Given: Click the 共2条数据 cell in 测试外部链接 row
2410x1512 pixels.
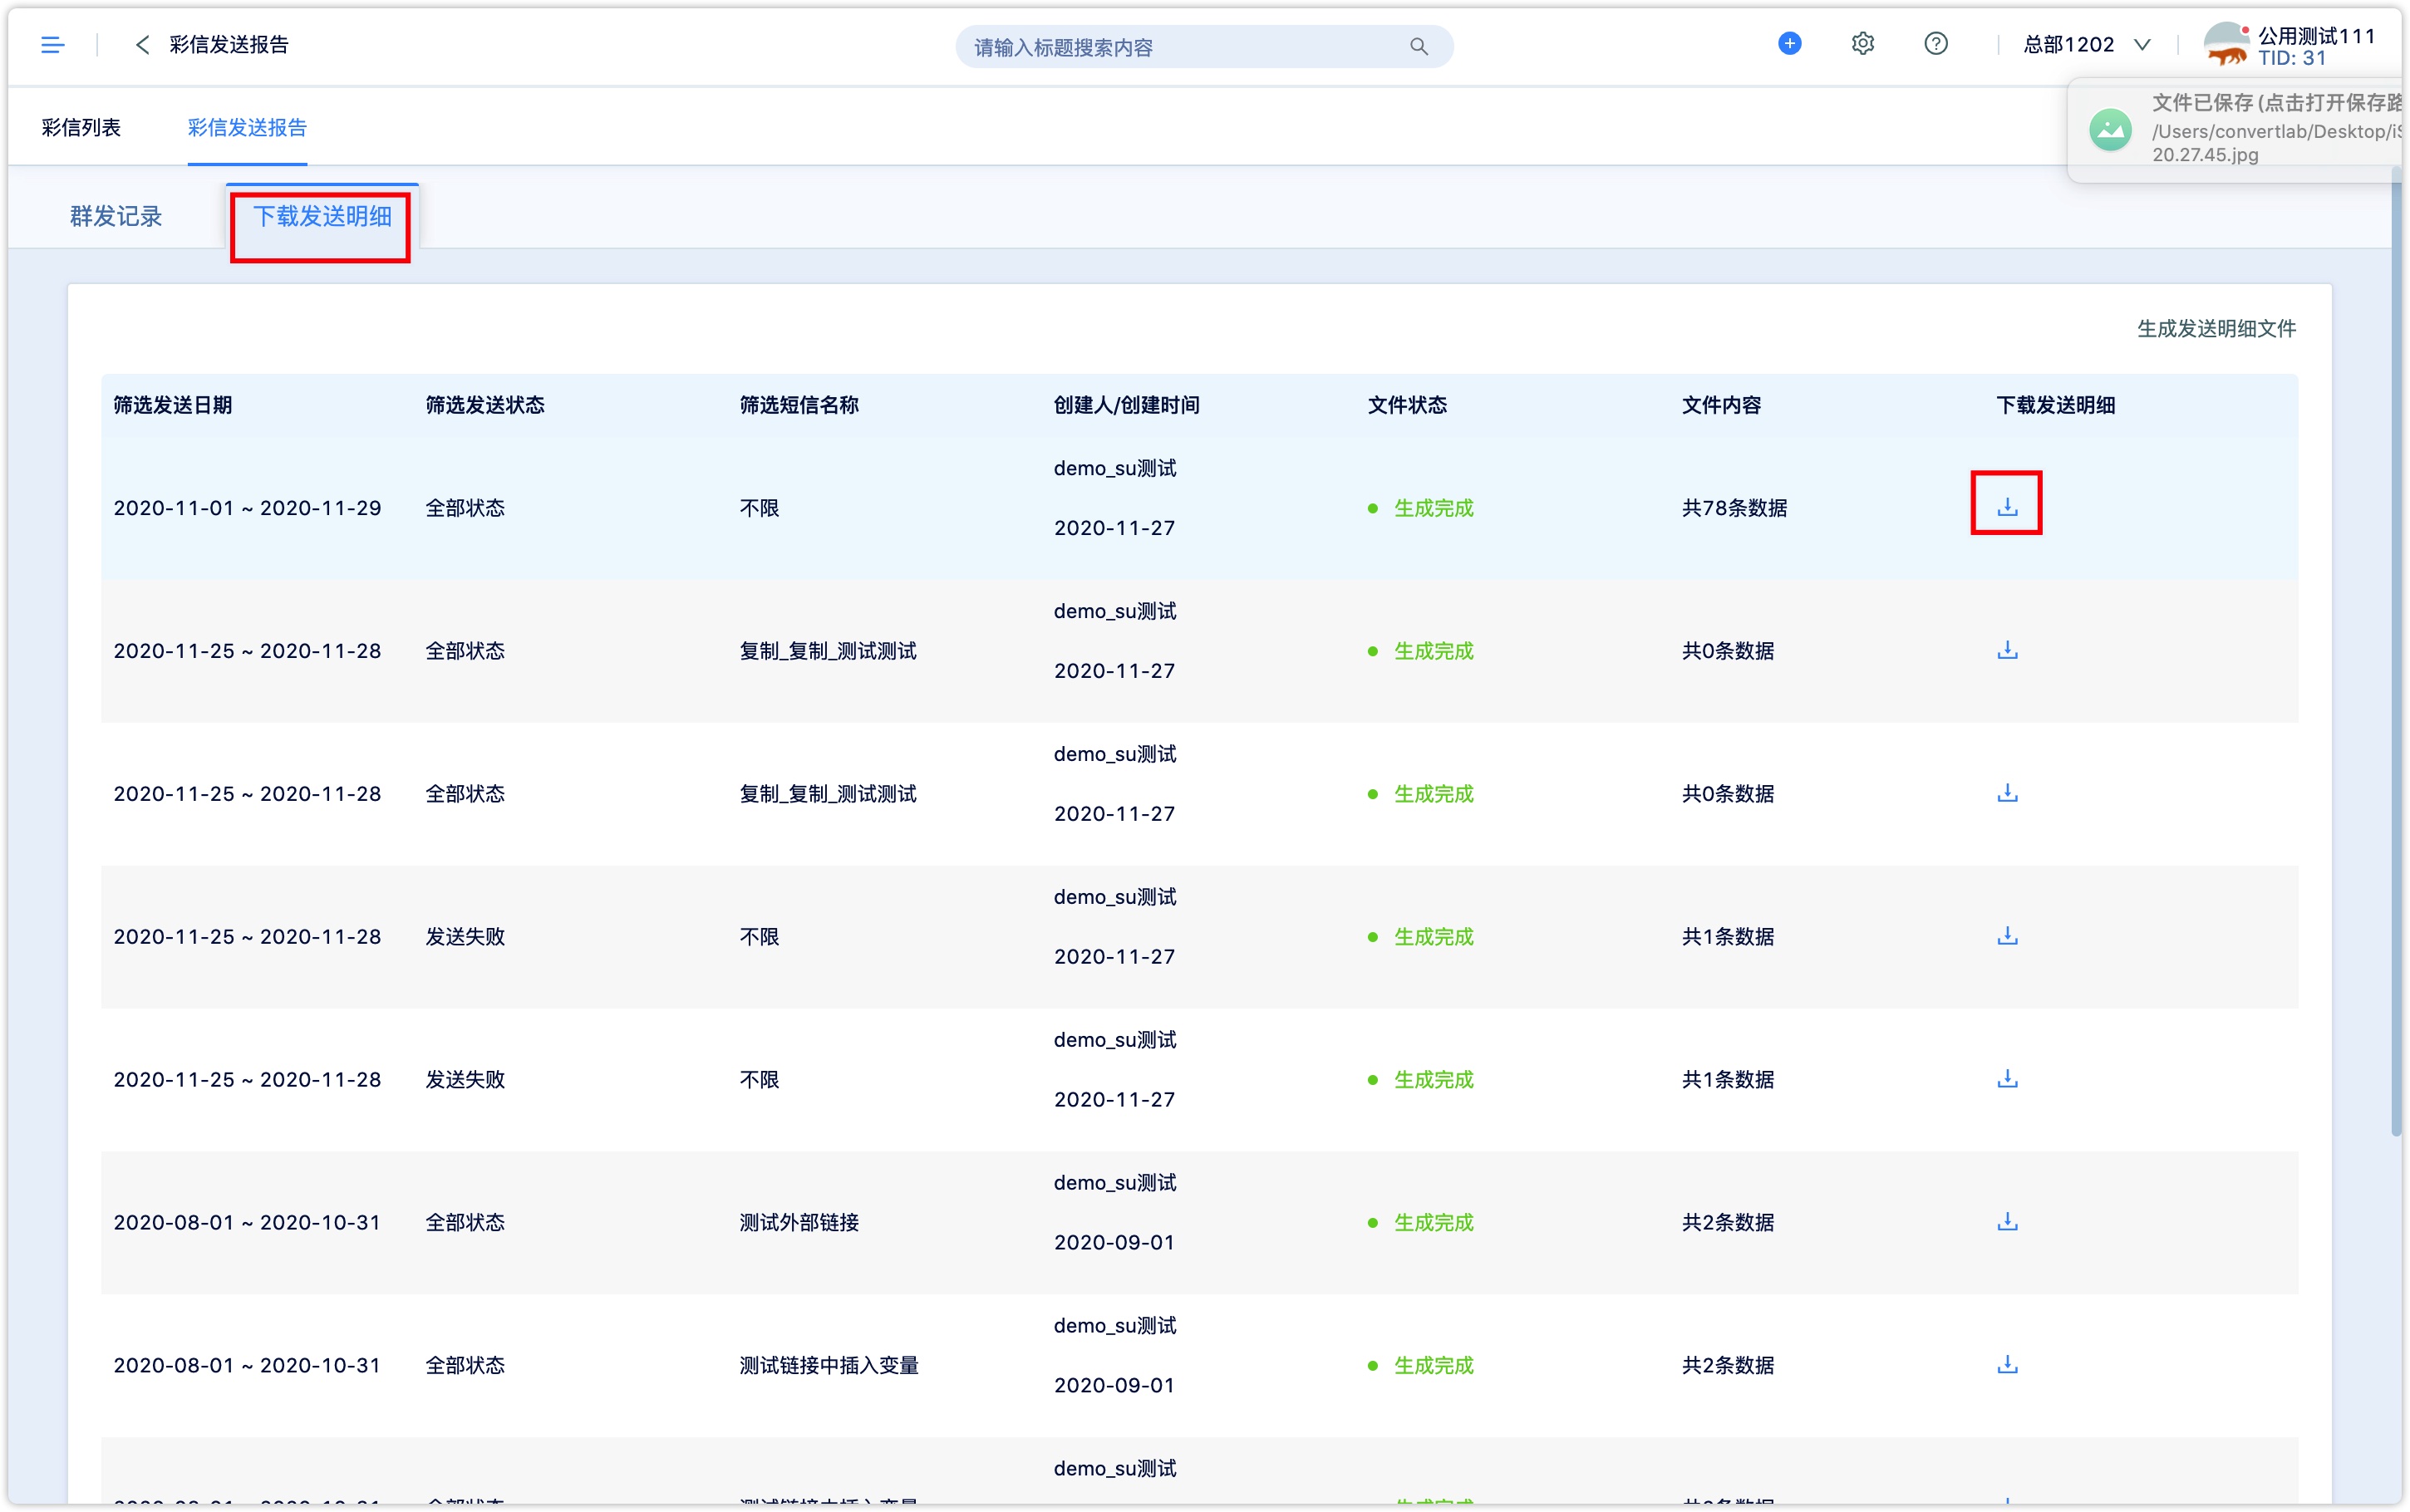Looking at the screenshot, I should [1727, 1223].
